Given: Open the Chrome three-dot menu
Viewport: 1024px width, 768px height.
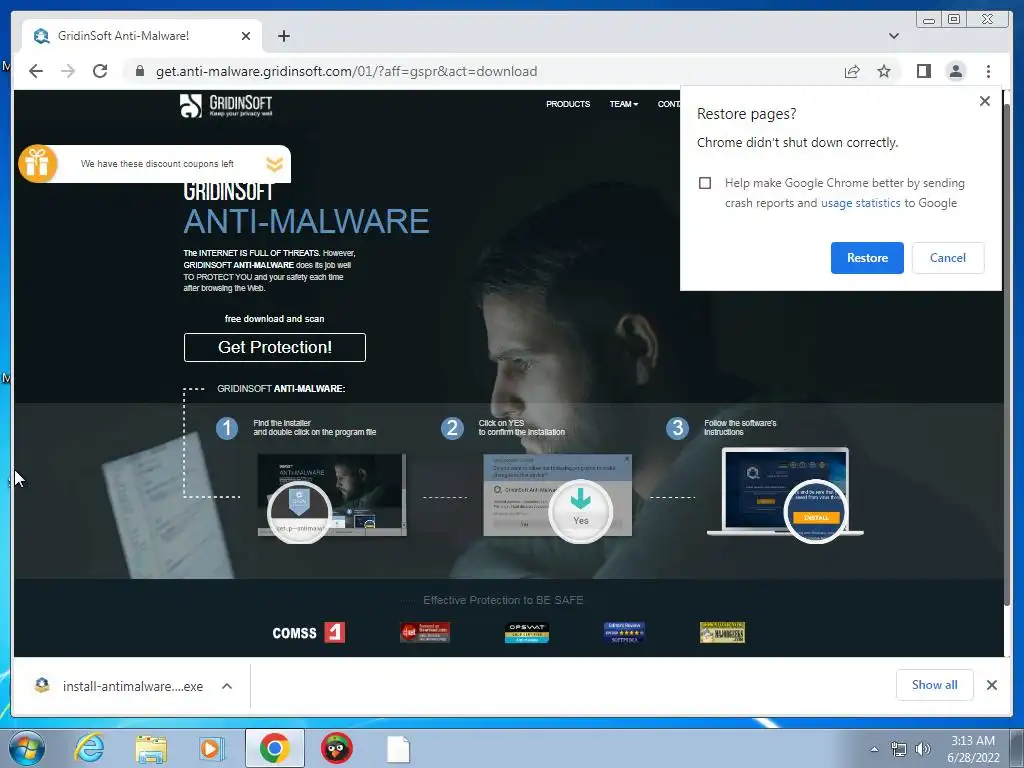Looking at the screenshot, I should [x=988, y=71].
